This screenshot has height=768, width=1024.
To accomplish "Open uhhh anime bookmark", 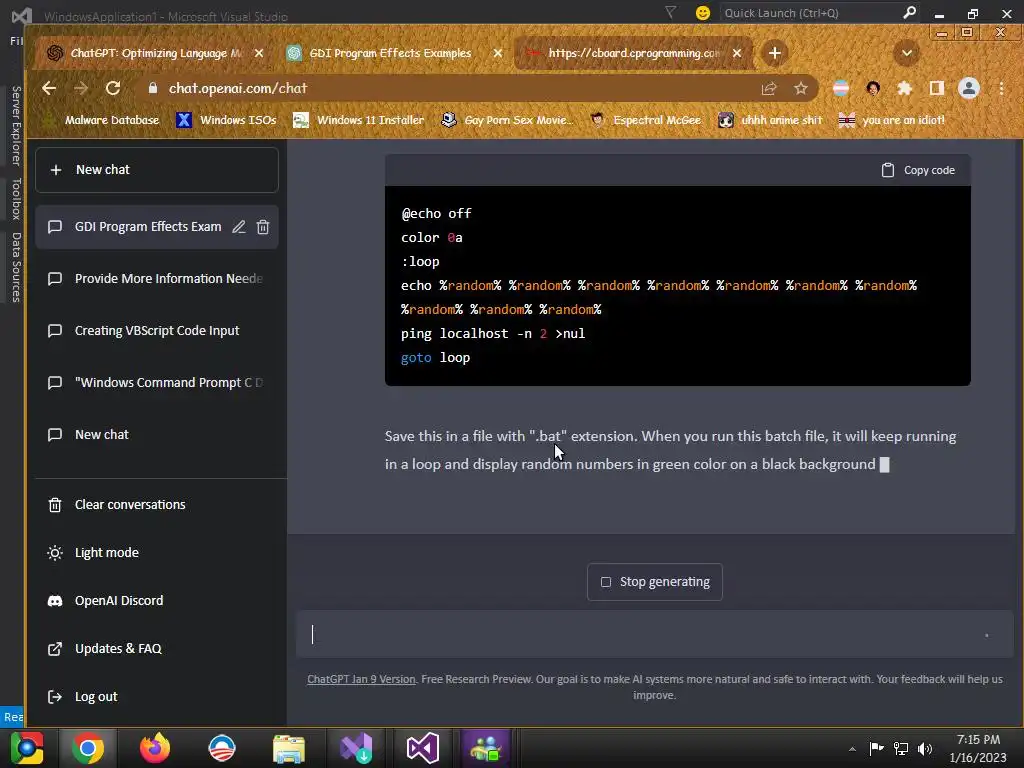I will point(771,120).
